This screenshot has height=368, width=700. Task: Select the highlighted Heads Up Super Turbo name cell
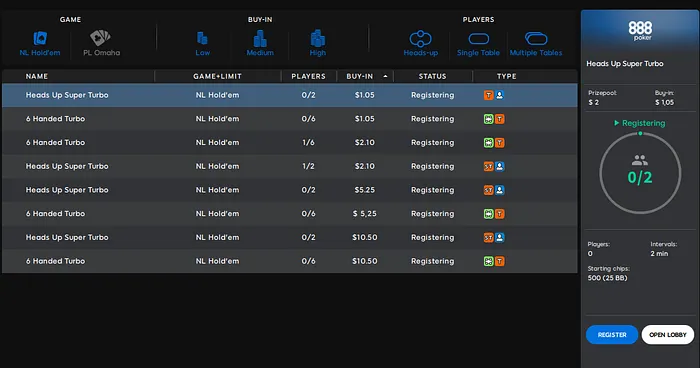click(67, 95)
